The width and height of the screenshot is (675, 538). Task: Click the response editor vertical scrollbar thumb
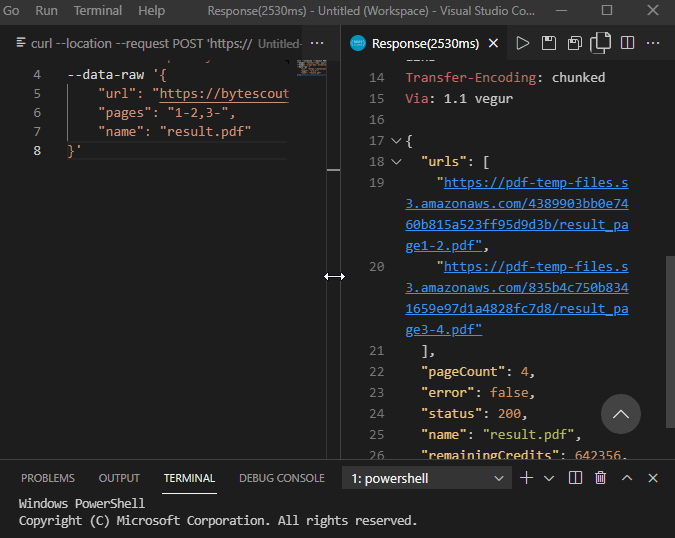[670, 342]
